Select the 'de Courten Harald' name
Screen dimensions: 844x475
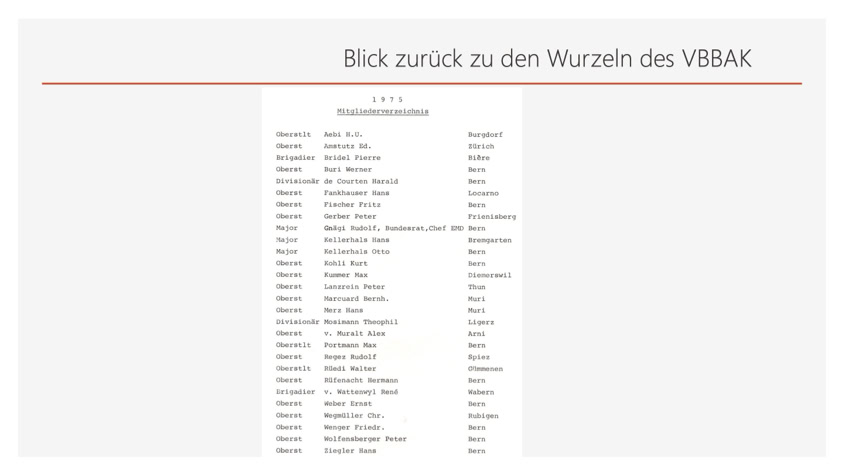(360, 181)
